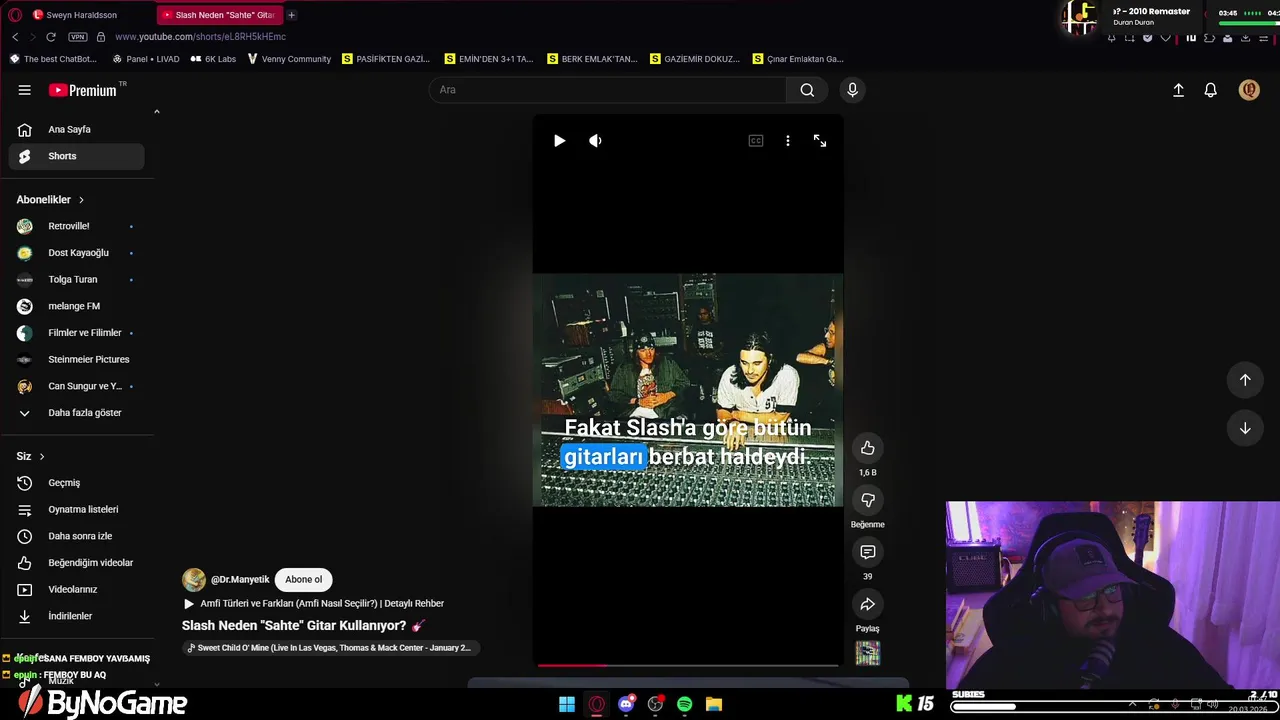Open the 6K Labs bookmark
Viewport: 1280px width, 720px height.
click(213, 59)
